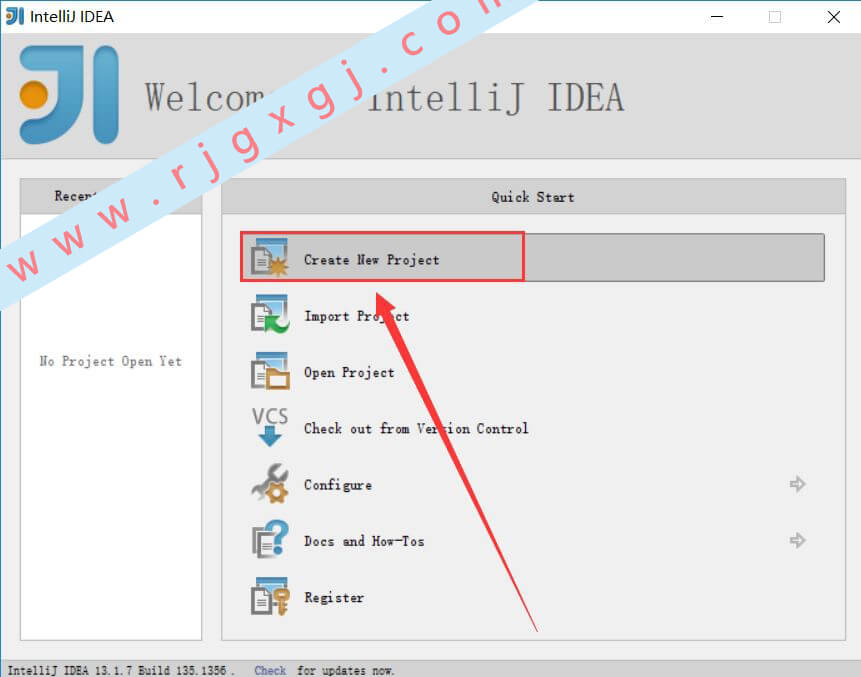This screenshot has height=677, width=861.
Task: Click the Register key icon
Action: pos(270,596)
